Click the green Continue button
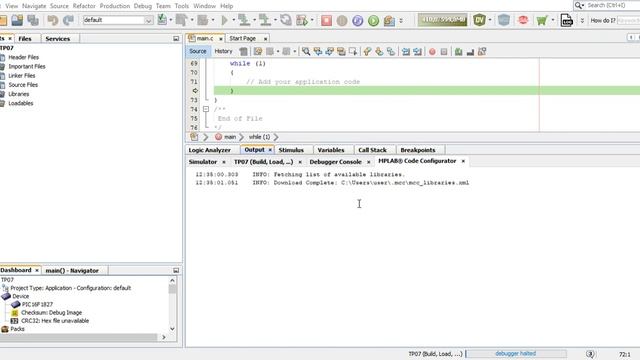The height and width of the screenshot is (360, 640). coord(373,20)
